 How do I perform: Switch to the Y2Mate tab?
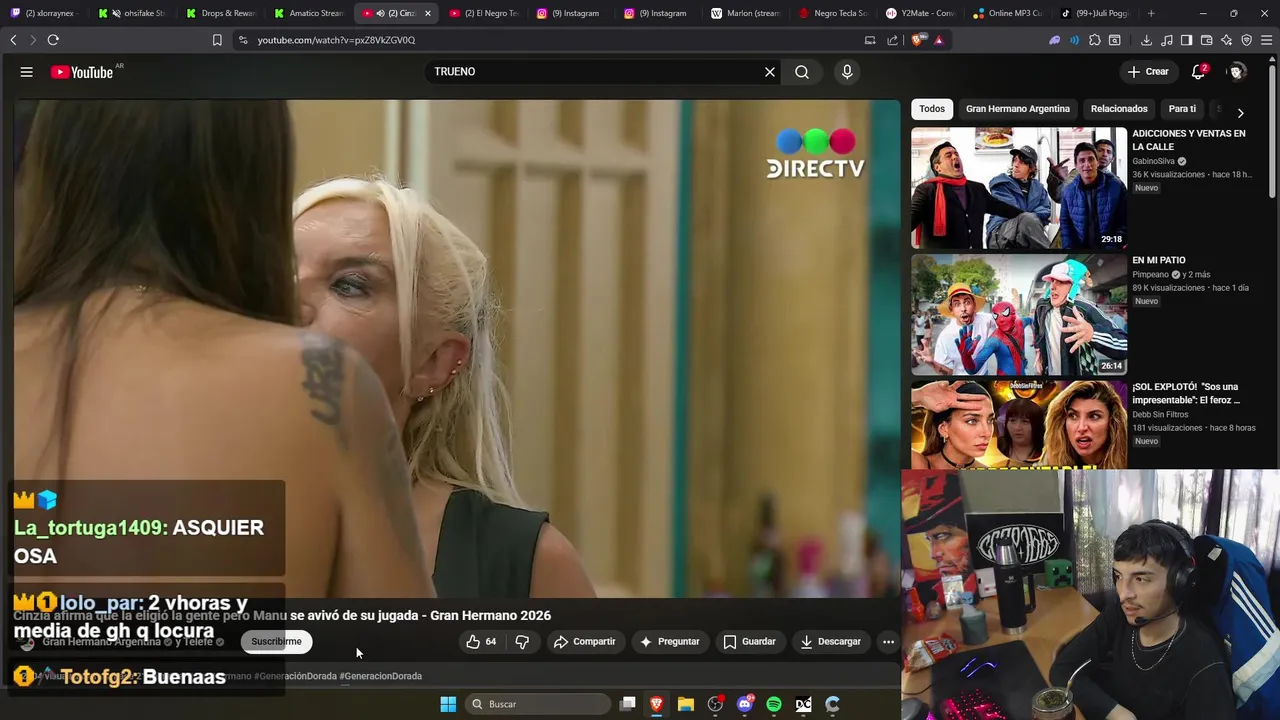pyautogui.click(x=923, y=13)
